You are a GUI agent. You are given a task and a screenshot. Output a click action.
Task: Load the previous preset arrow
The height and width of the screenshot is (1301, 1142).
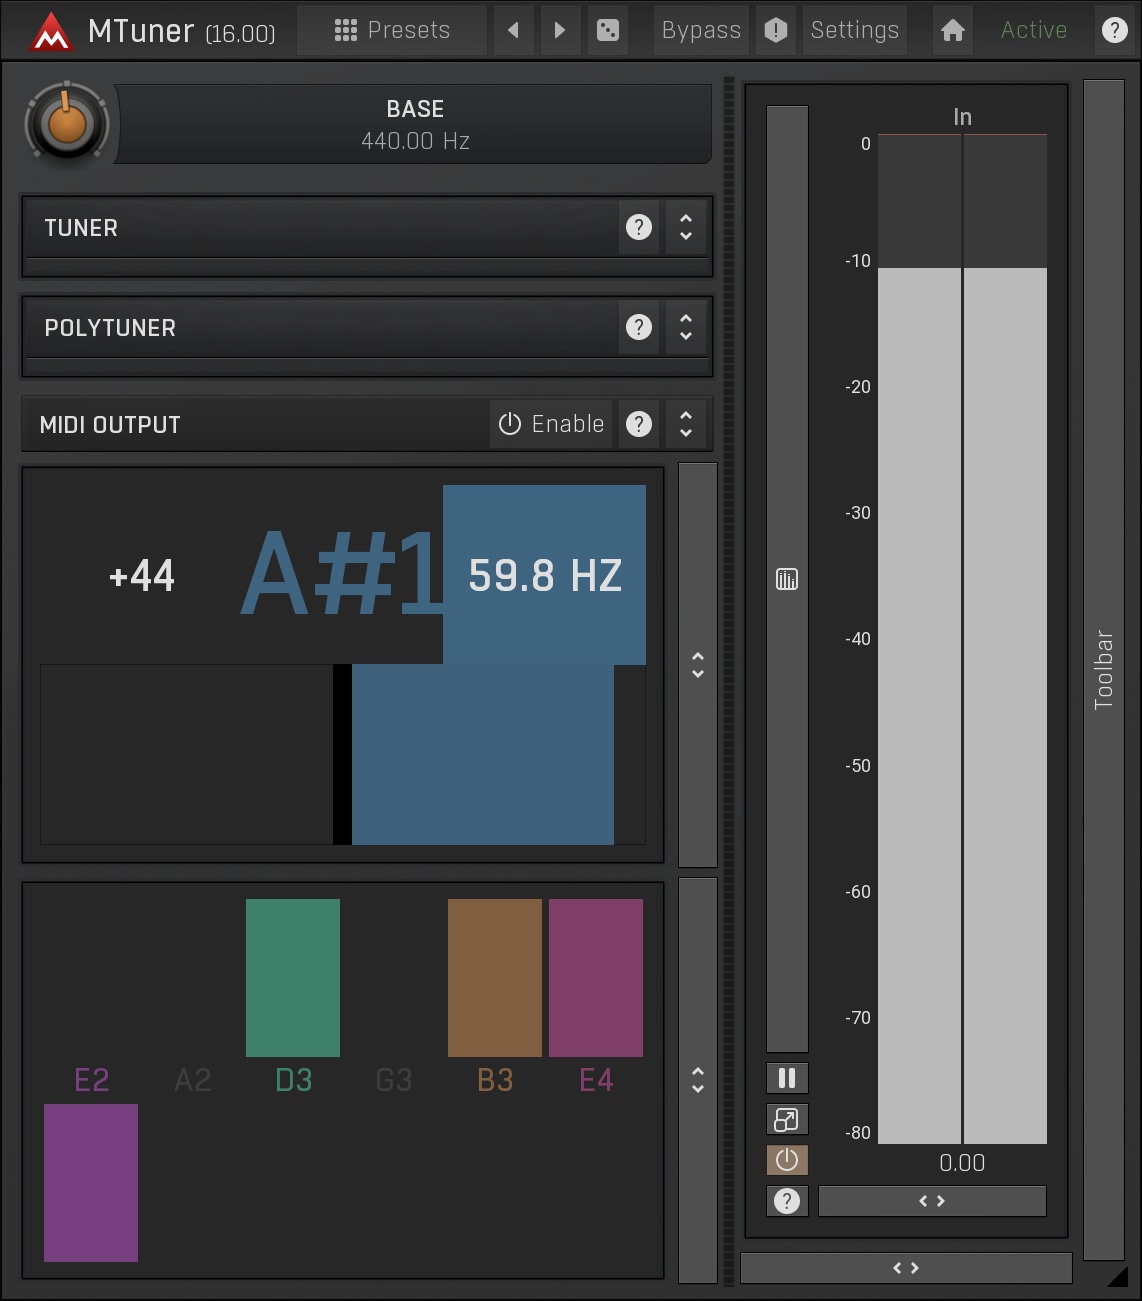[513, 30]
